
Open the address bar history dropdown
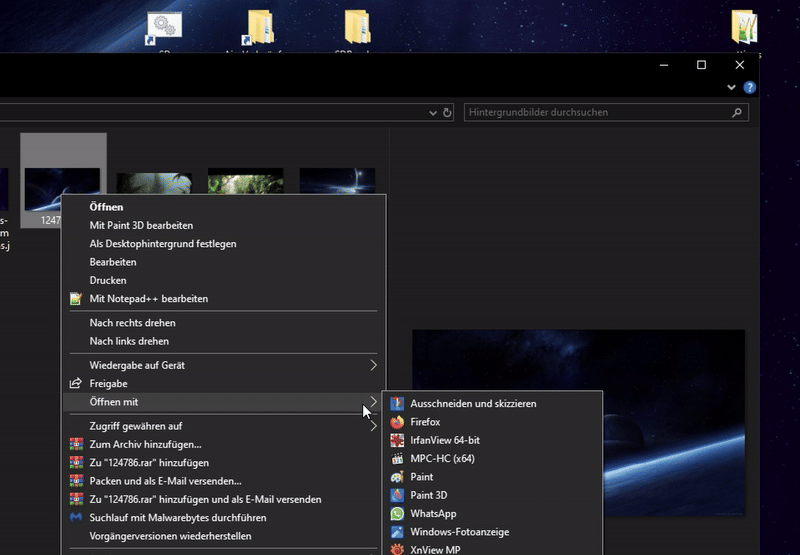(432, 113)
